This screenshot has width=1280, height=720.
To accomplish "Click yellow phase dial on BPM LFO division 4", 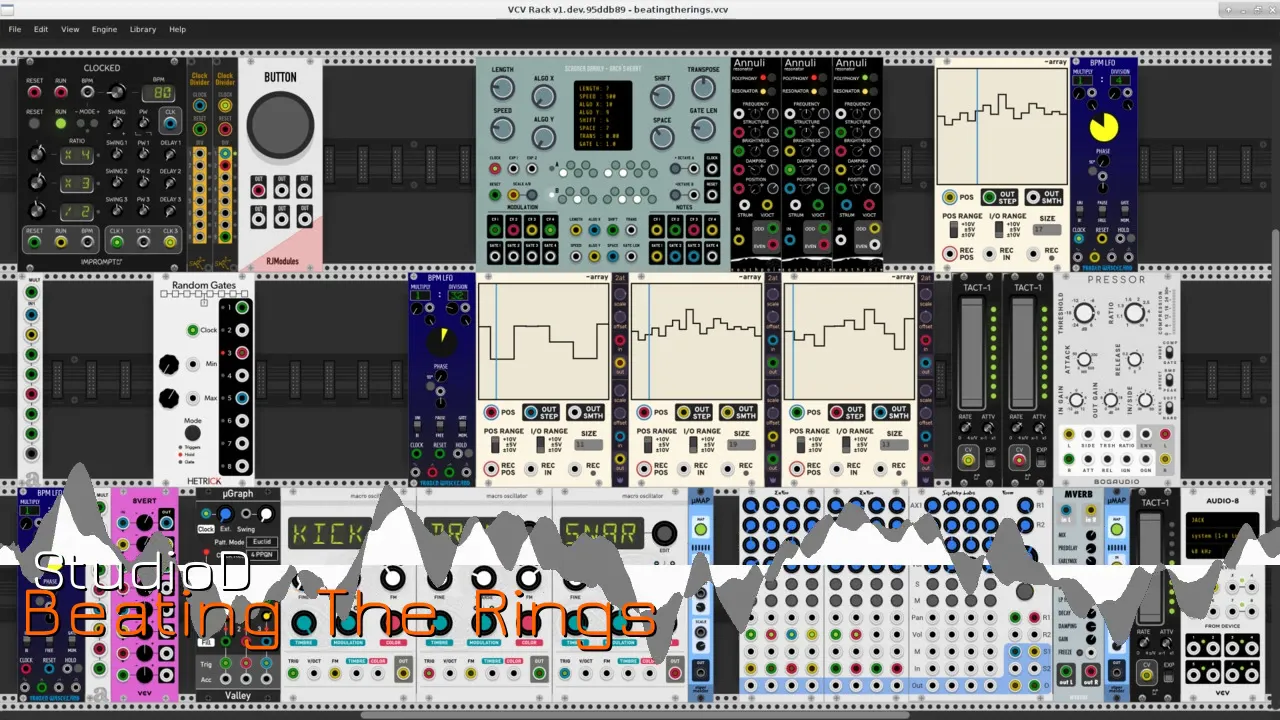I will (1103, 127).
